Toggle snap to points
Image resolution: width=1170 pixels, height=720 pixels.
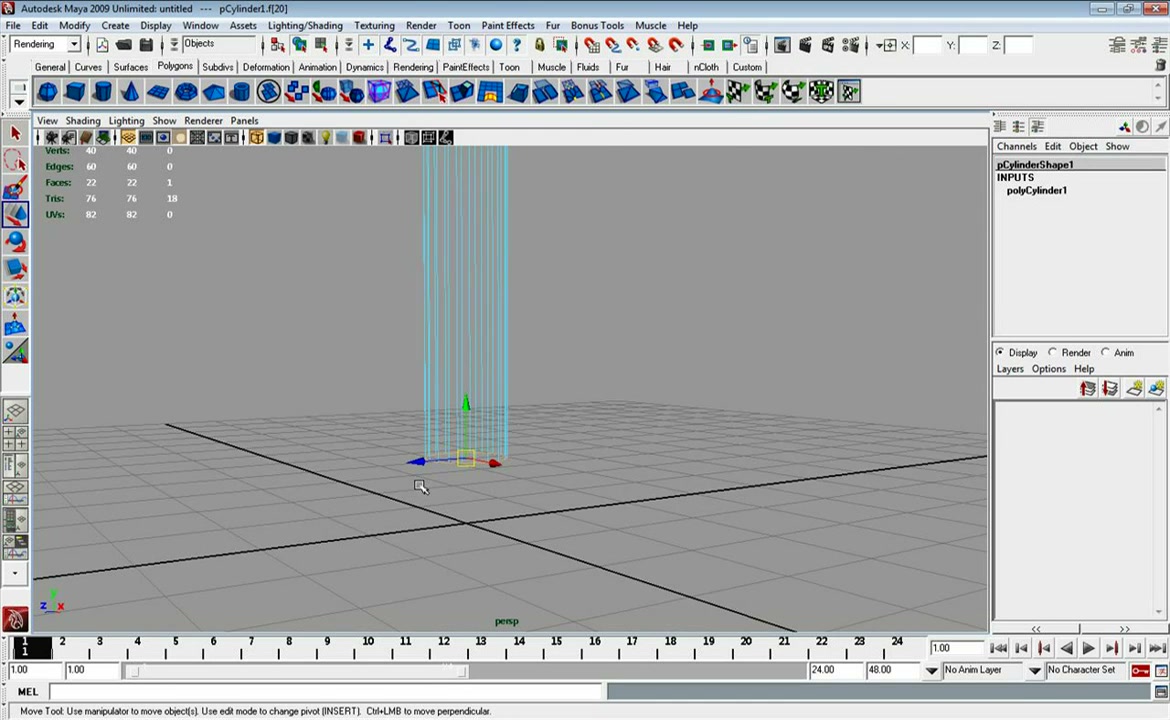[x=634, y=46]
